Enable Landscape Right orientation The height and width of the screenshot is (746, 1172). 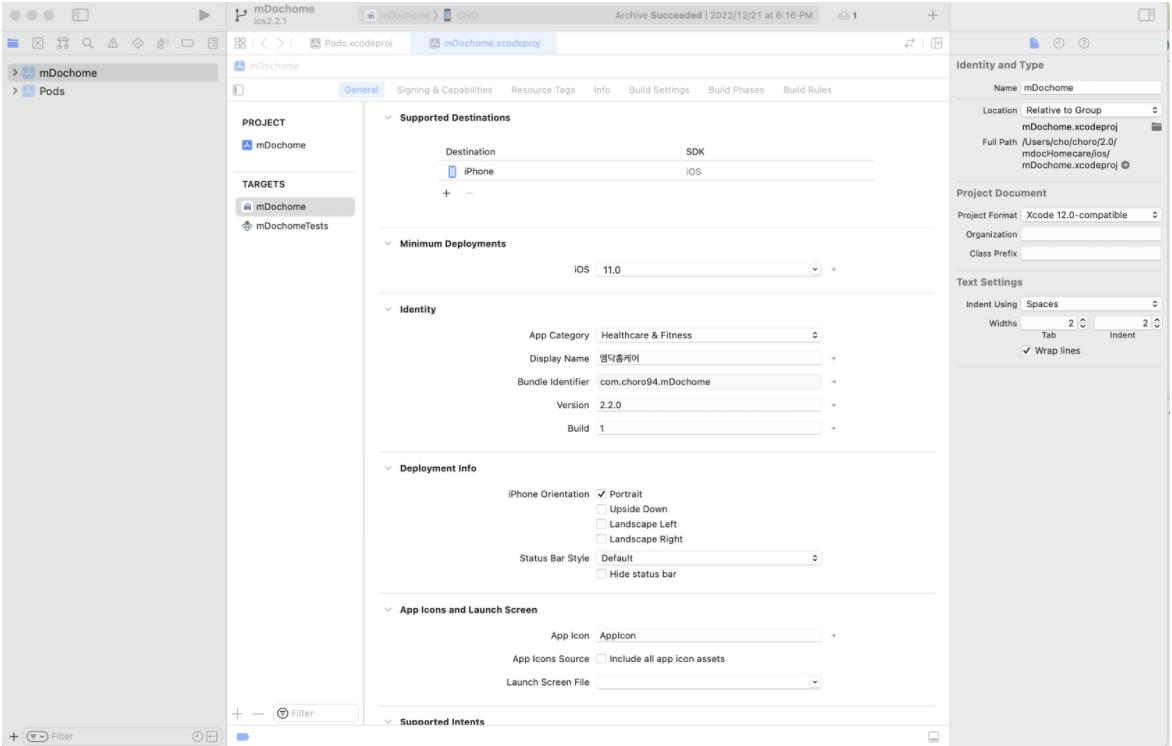601,539
